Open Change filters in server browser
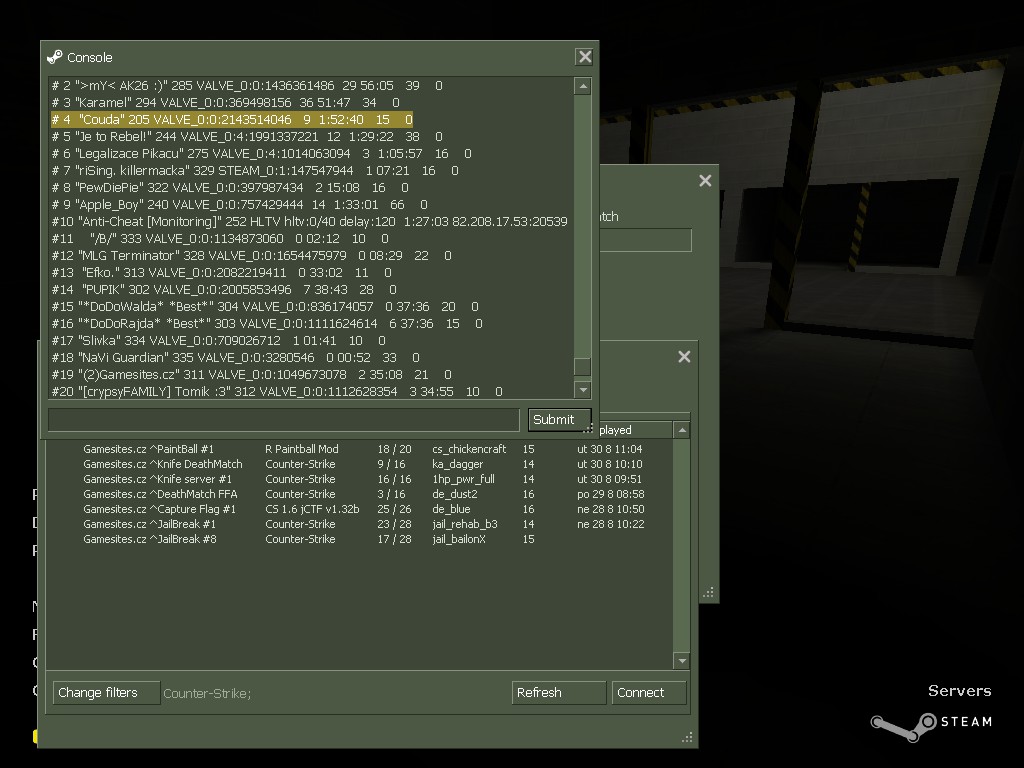 coord(106,693)
